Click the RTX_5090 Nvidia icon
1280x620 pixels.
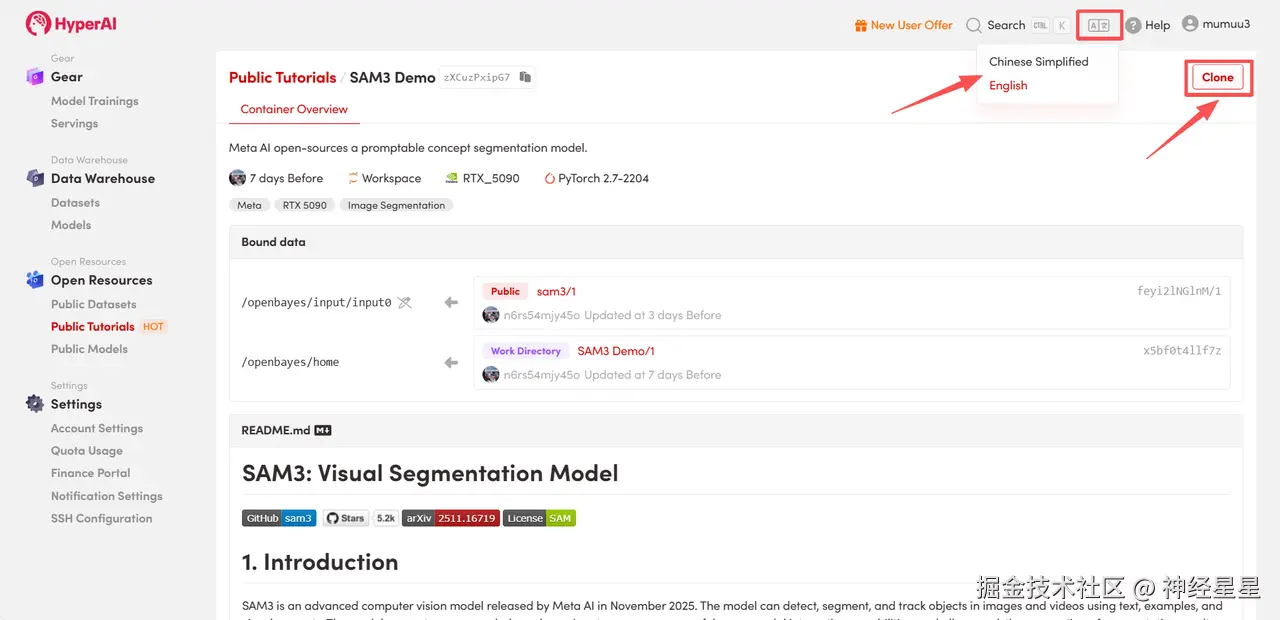coord(450,178)
